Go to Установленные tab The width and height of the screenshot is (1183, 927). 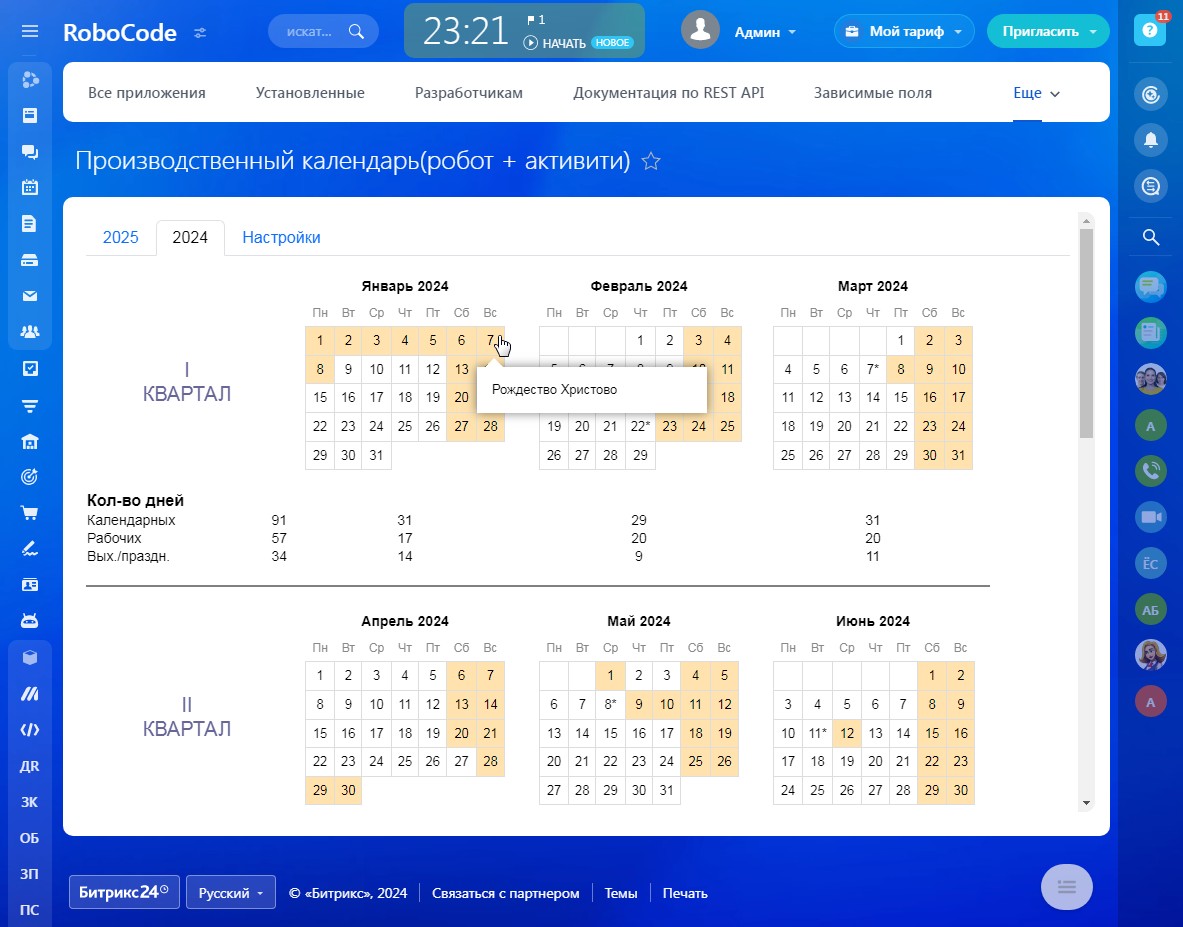pos(310,93)
